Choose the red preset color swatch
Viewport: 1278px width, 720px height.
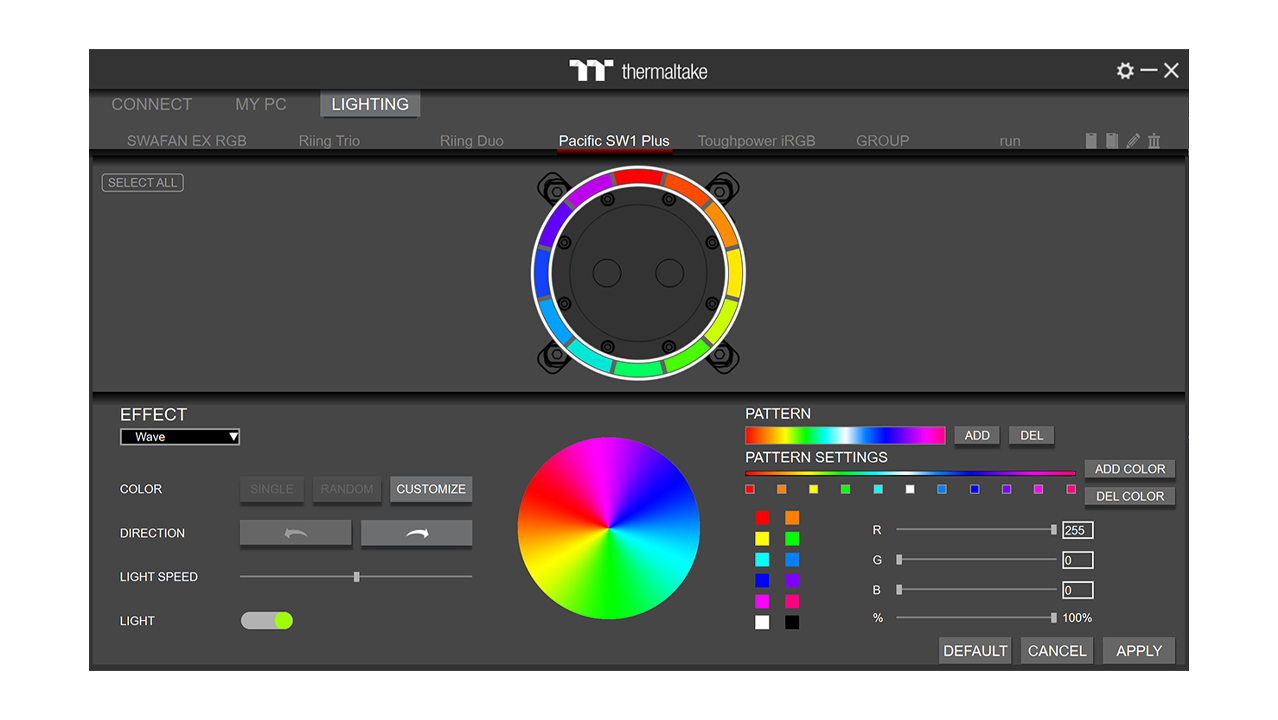762,518
